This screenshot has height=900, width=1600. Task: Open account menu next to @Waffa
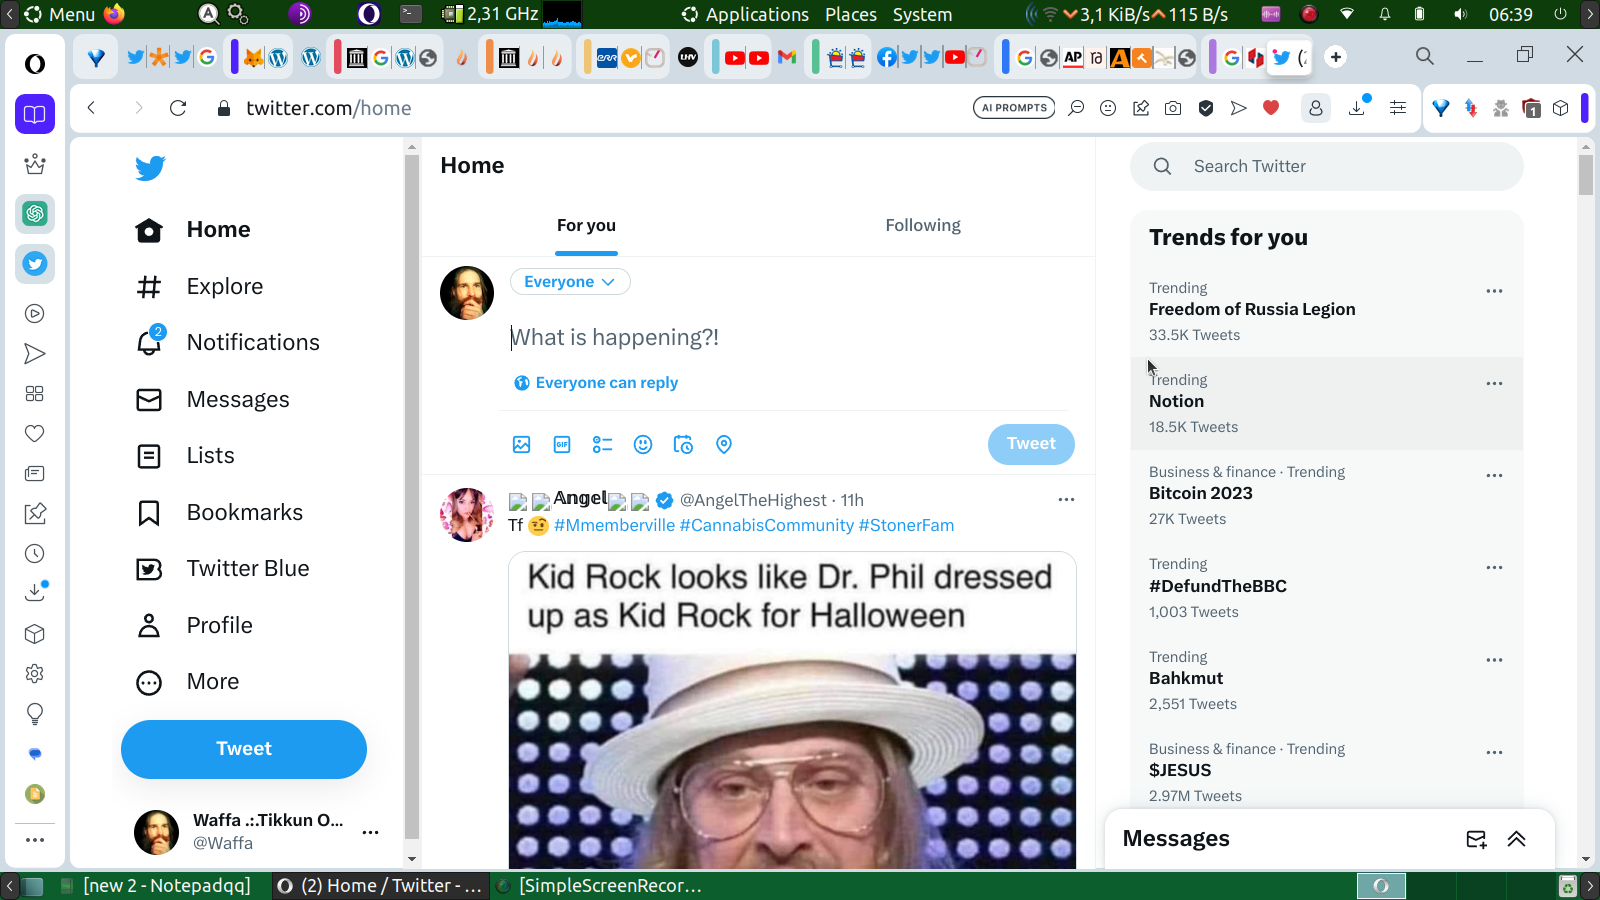(x=370, y=832)
